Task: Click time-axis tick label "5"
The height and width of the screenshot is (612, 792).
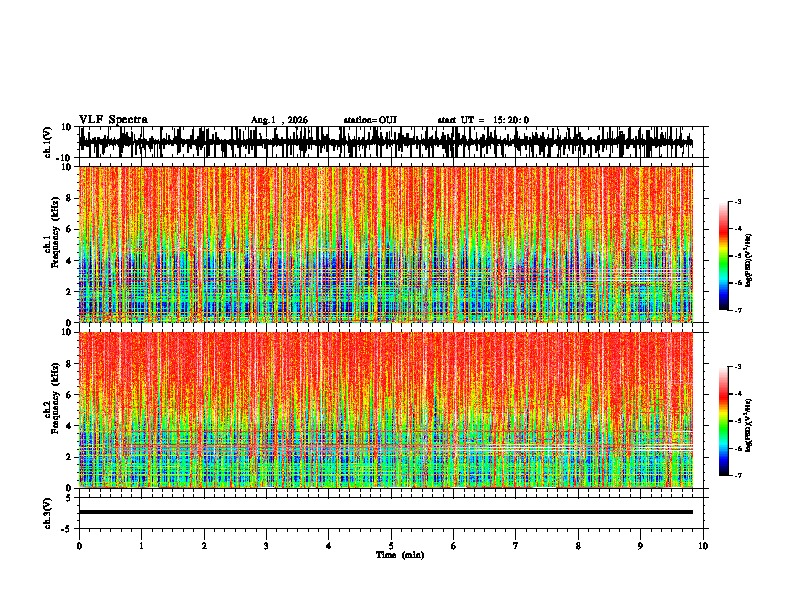Action: [x=391, y=546]
